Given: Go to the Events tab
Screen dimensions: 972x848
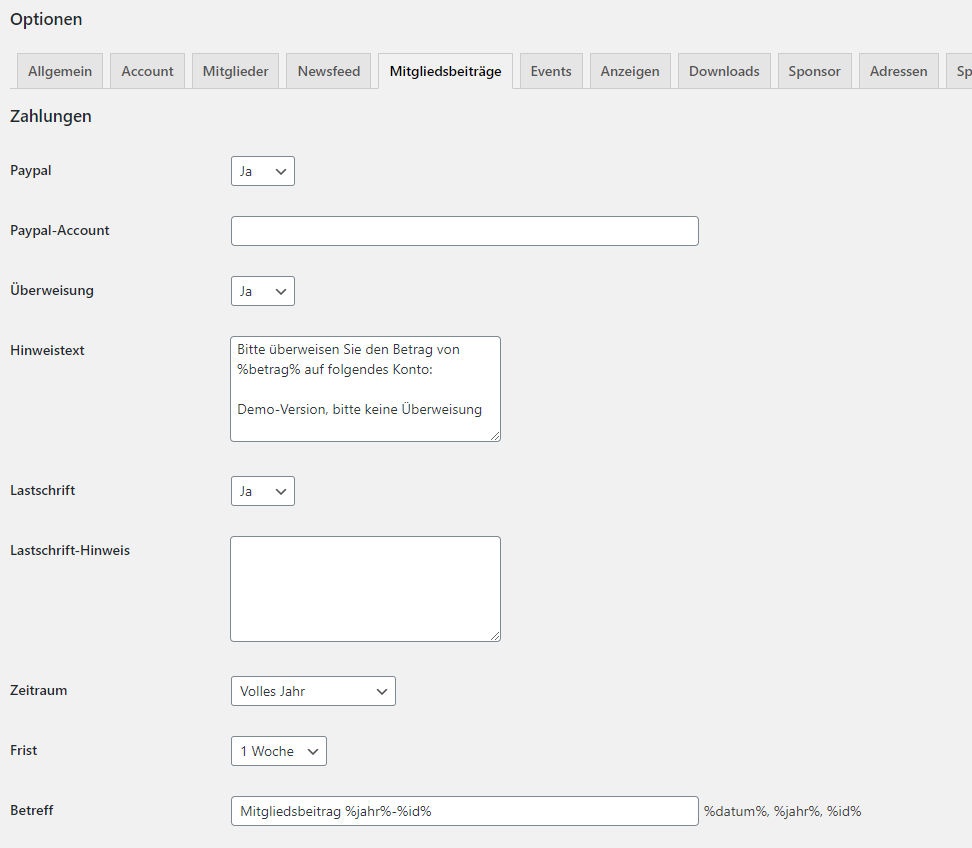Looking at the screenshot, I should click(551, 71).
